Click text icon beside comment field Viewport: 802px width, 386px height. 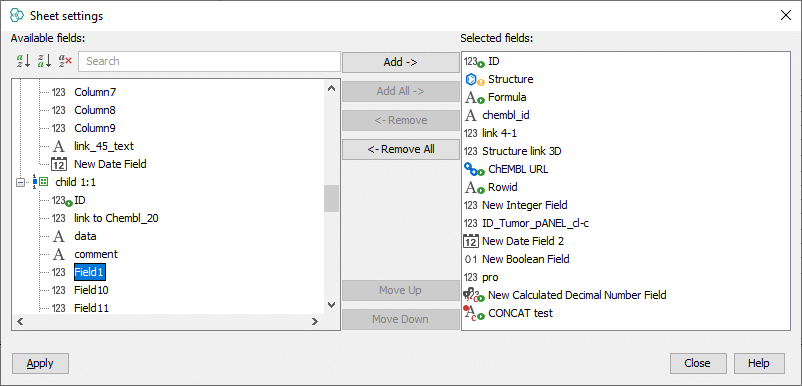tap(59, 255)
